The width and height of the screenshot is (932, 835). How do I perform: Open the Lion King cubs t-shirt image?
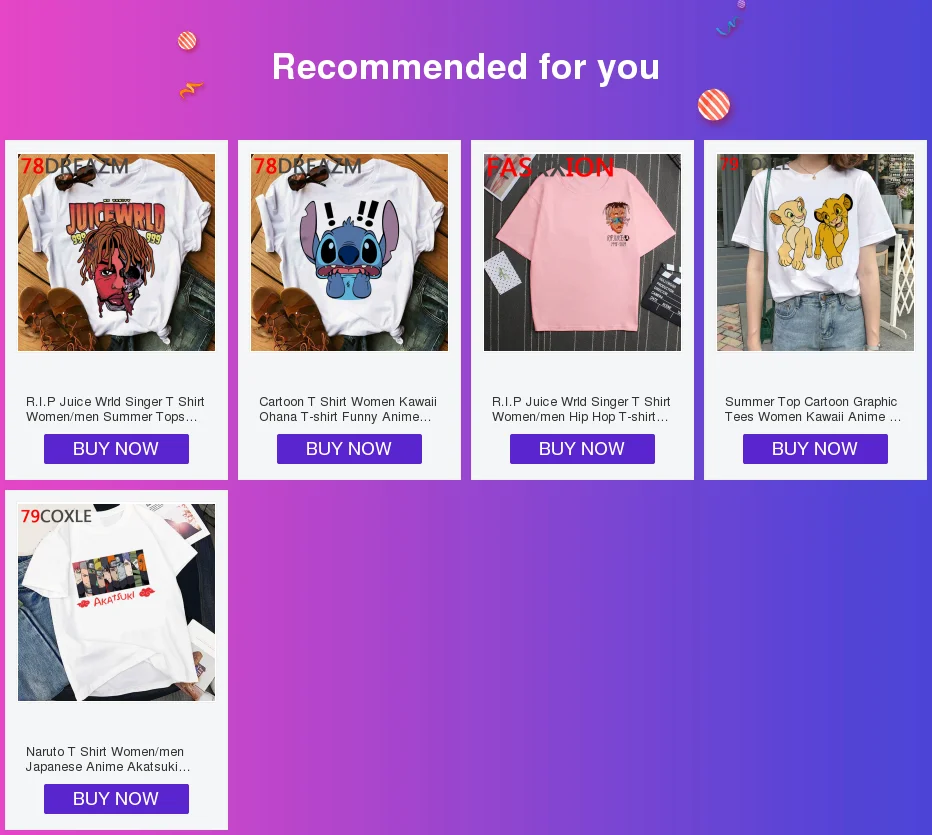pos(816,252)
